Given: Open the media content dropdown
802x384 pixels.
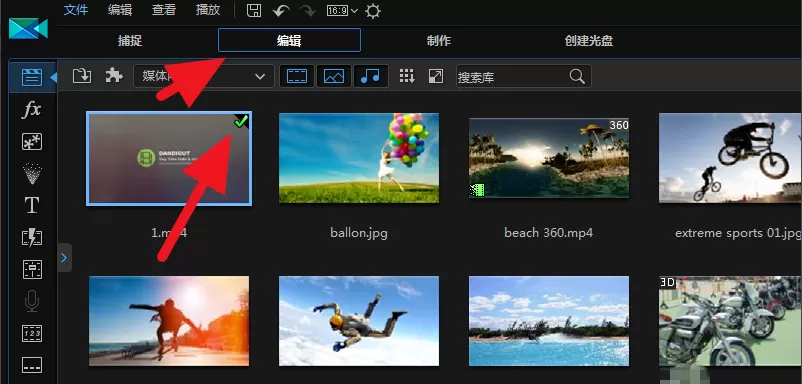Looking at the screenshot, I should pyautogui.click(x=204, y=76).
